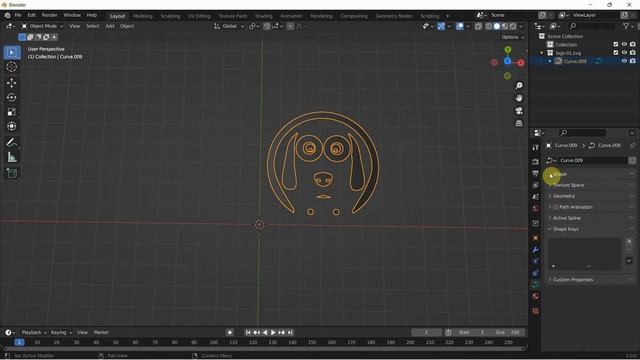Viewport: 640px width, 360px height.
Task: Click the Blender logo menu icon
Action: pyautogui.click(x=7, y=15)
